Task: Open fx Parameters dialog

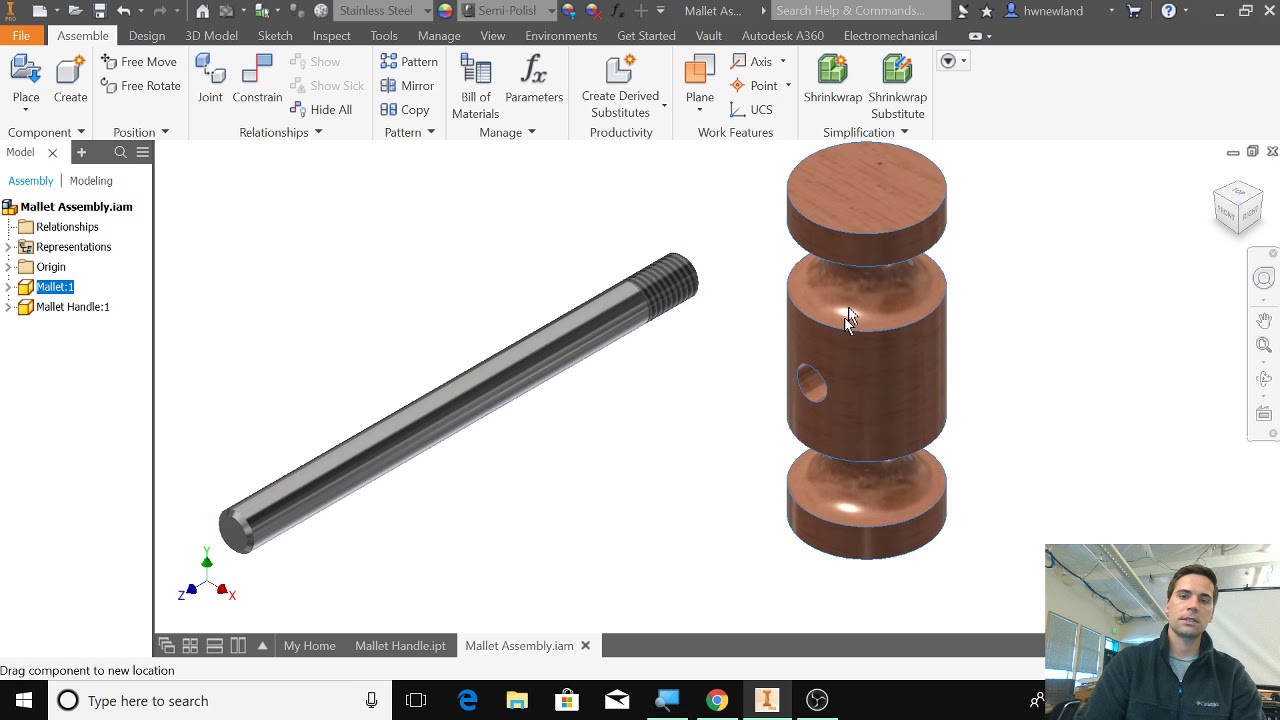Action: click(534, 79)
